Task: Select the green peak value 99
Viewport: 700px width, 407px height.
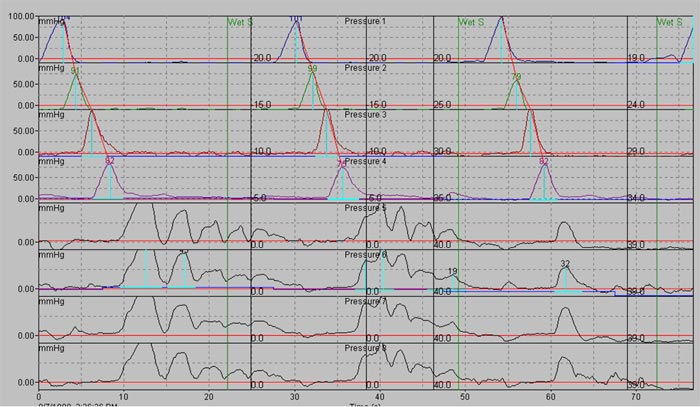Action: pyautogui.click(x=313, y=69)
